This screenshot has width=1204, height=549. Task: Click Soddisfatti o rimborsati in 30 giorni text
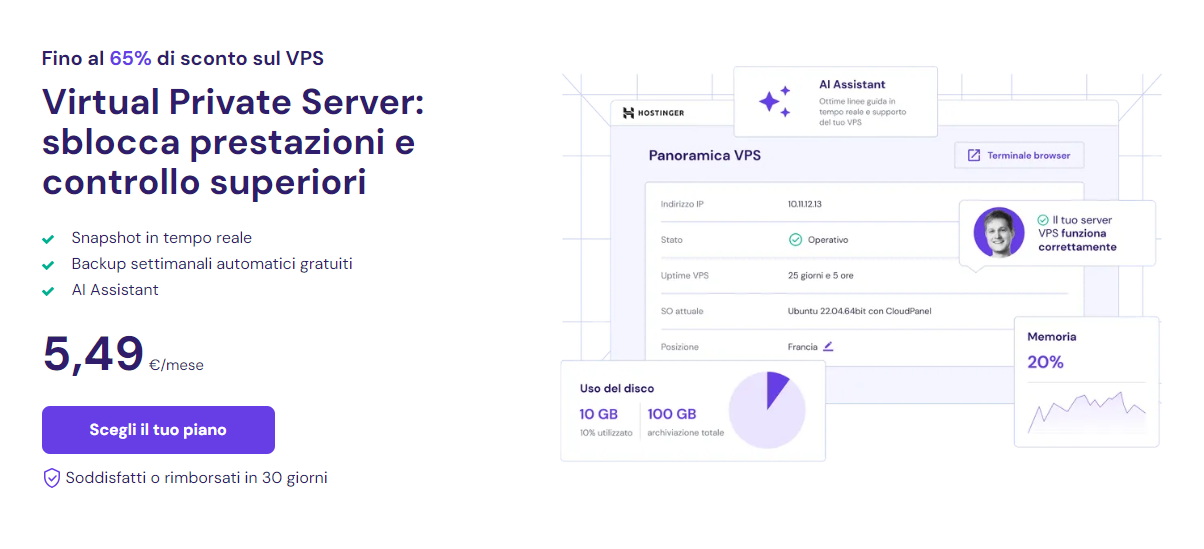(197, 478)
